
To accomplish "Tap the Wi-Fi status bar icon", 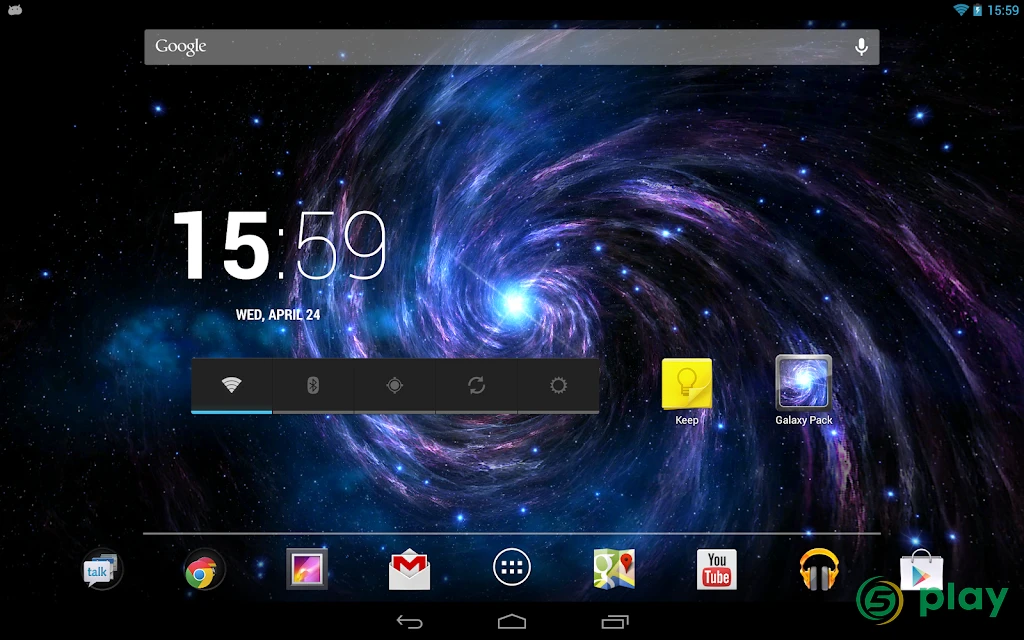I will pyautogui.click(x=961, y=10).
